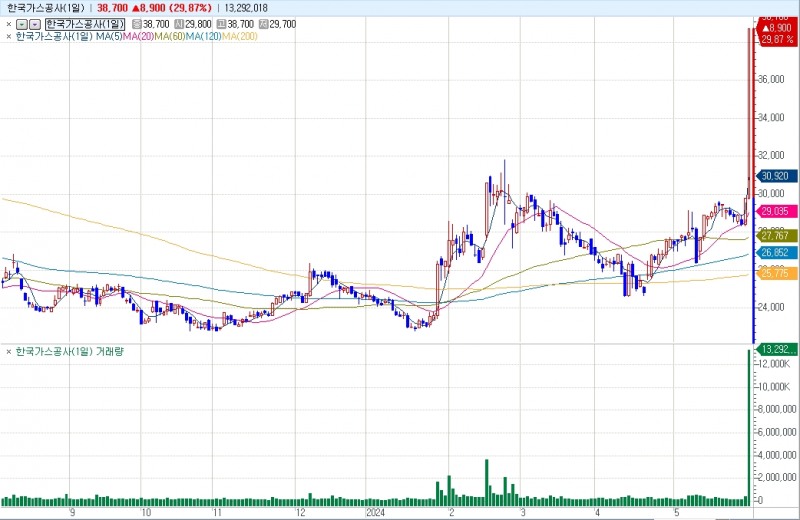Close the price chart legend row with x
The width and height of the screenshot is (800, 520).
coord(9,23)
